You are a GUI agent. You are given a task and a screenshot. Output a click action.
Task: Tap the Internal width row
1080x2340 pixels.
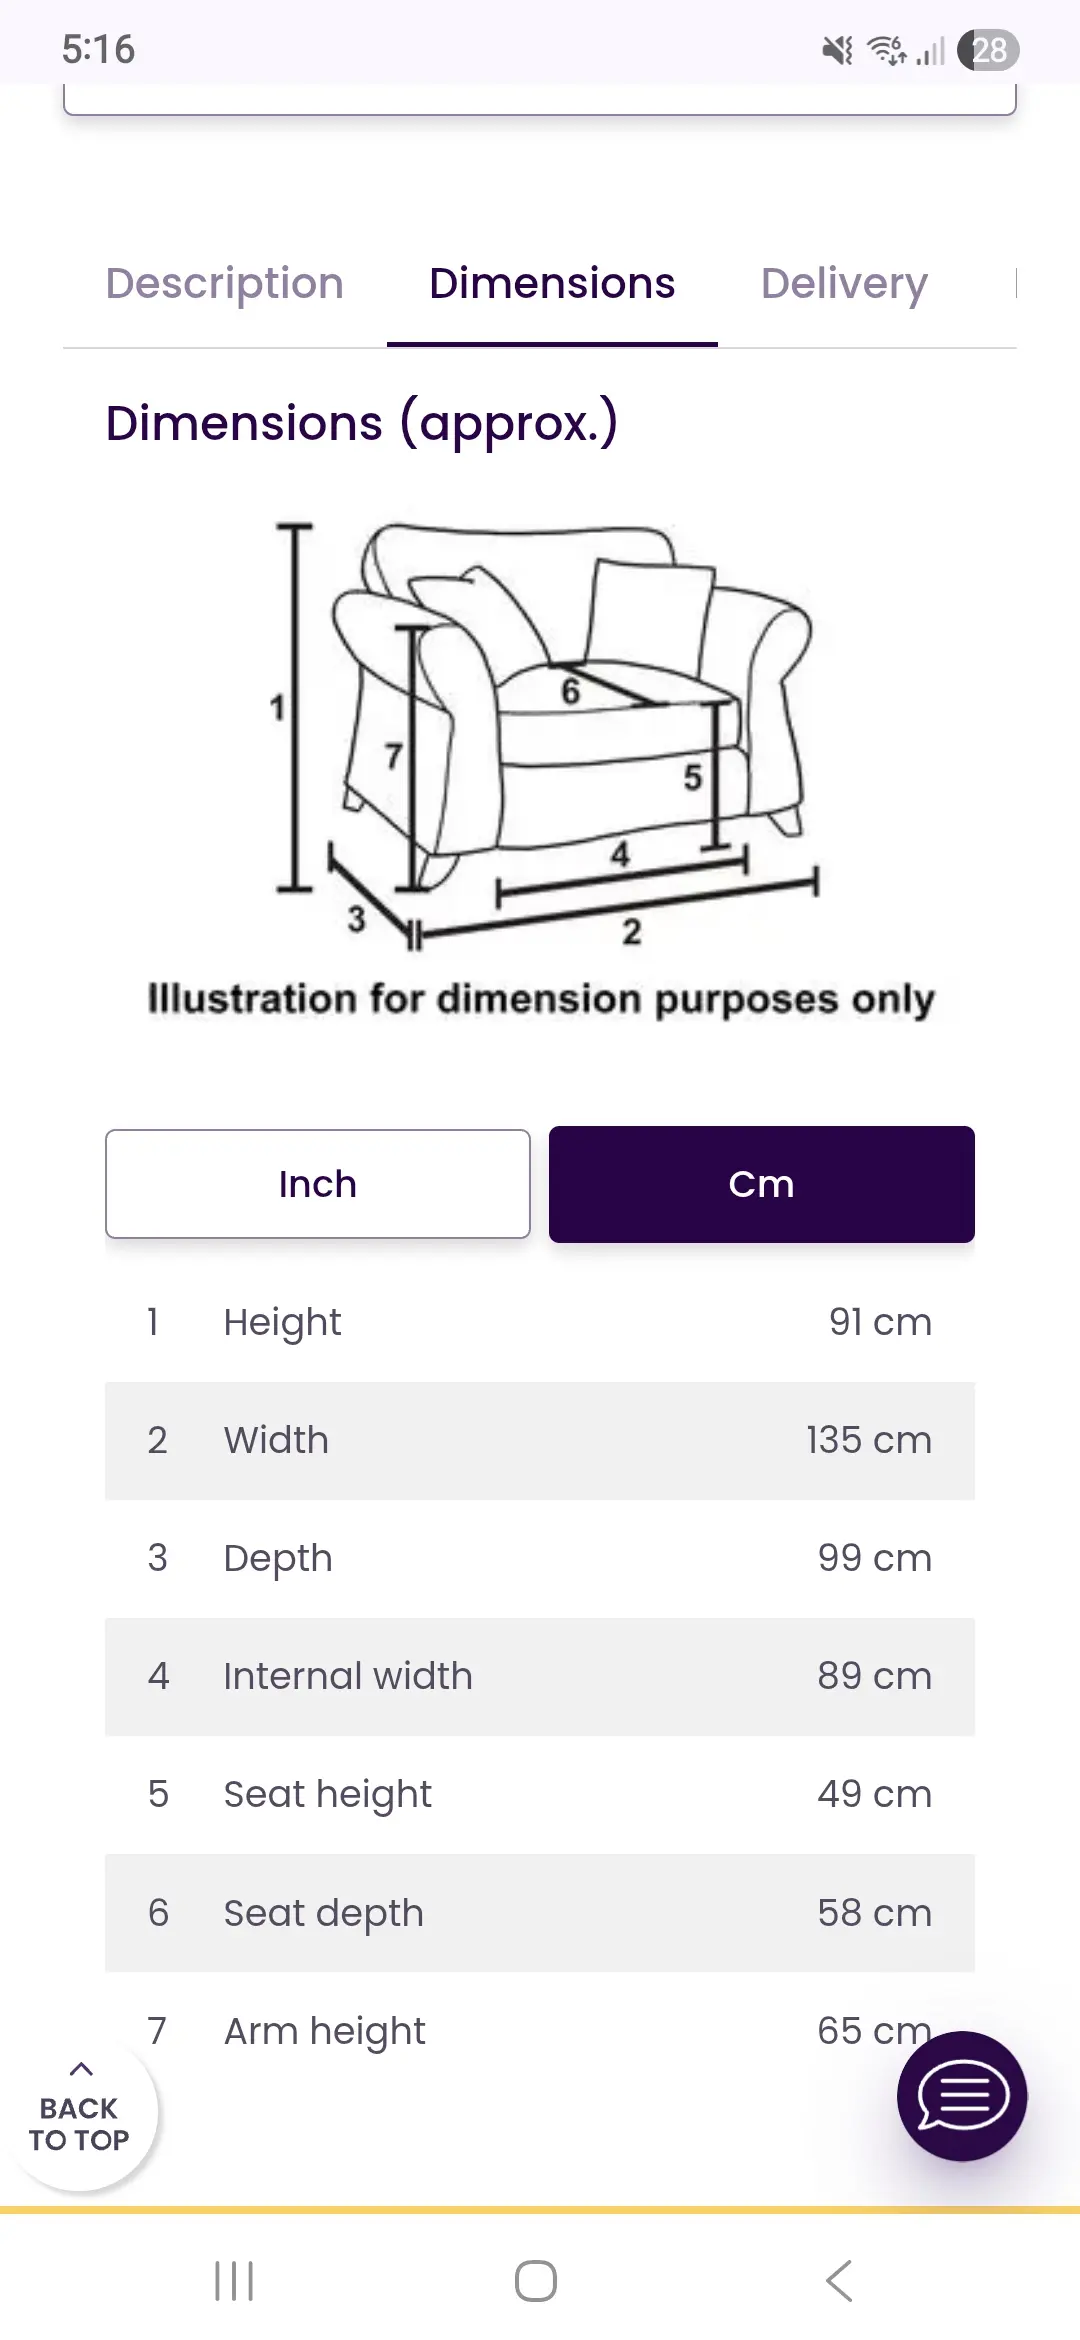(540, 1676)
